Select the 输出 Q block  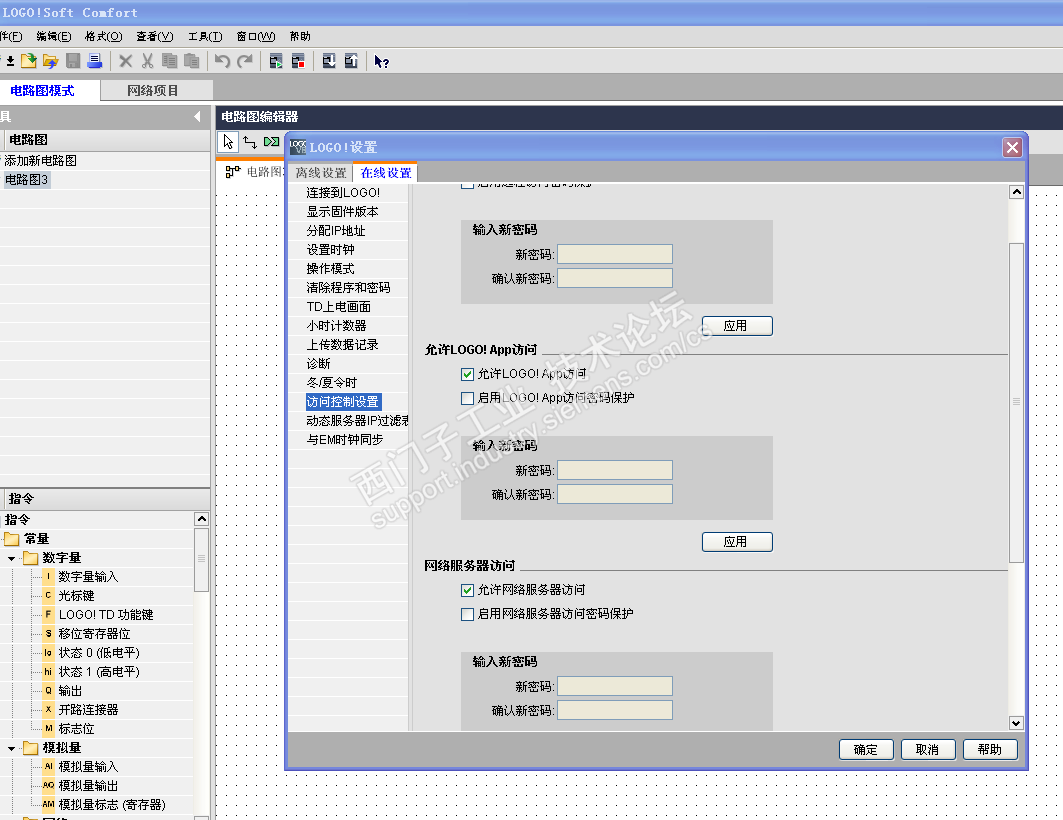click(x=70, y=691)
